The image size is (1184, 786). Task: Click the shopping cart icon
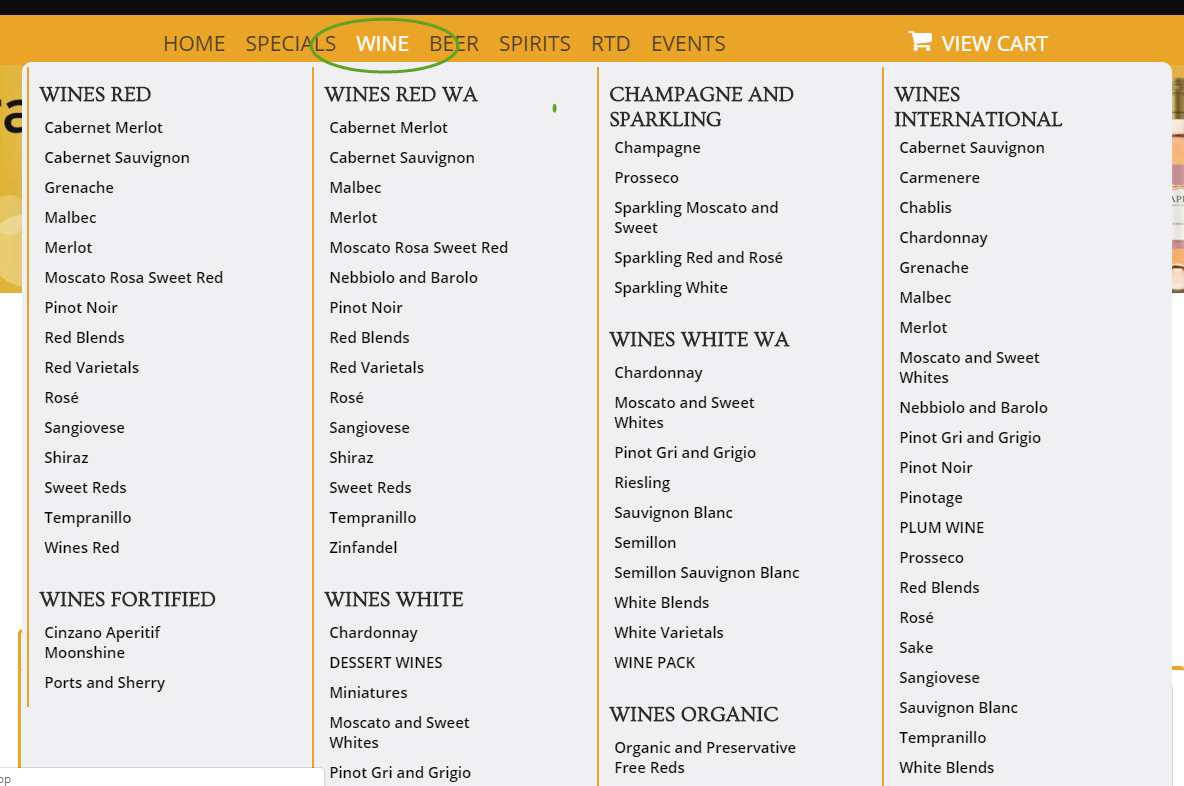920,41
